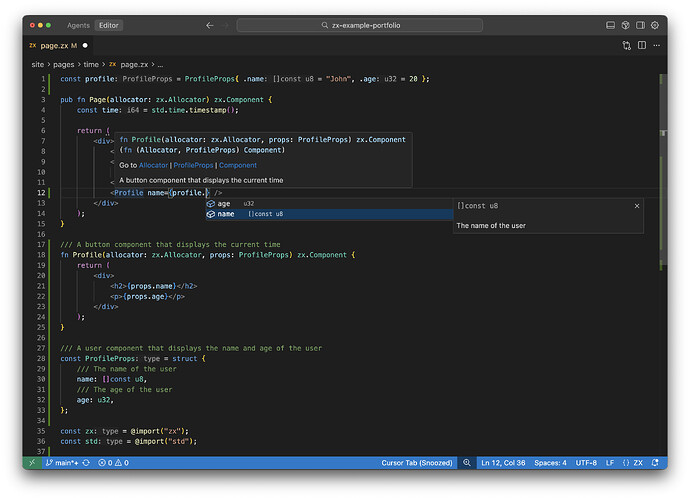Click the navigate forward arrow
The height and width of the screenshot is (498, 690).
(226, 25)
